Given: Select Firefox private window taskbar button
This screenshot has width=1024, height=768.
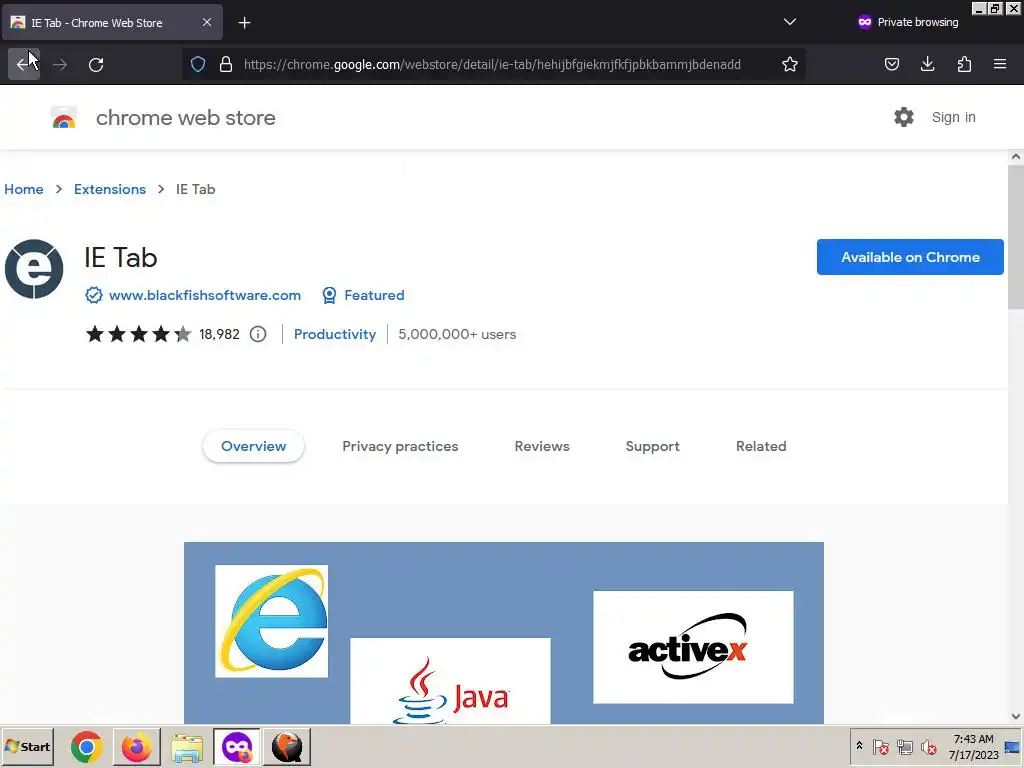Looking at the screenshot, I should [236, 746].
